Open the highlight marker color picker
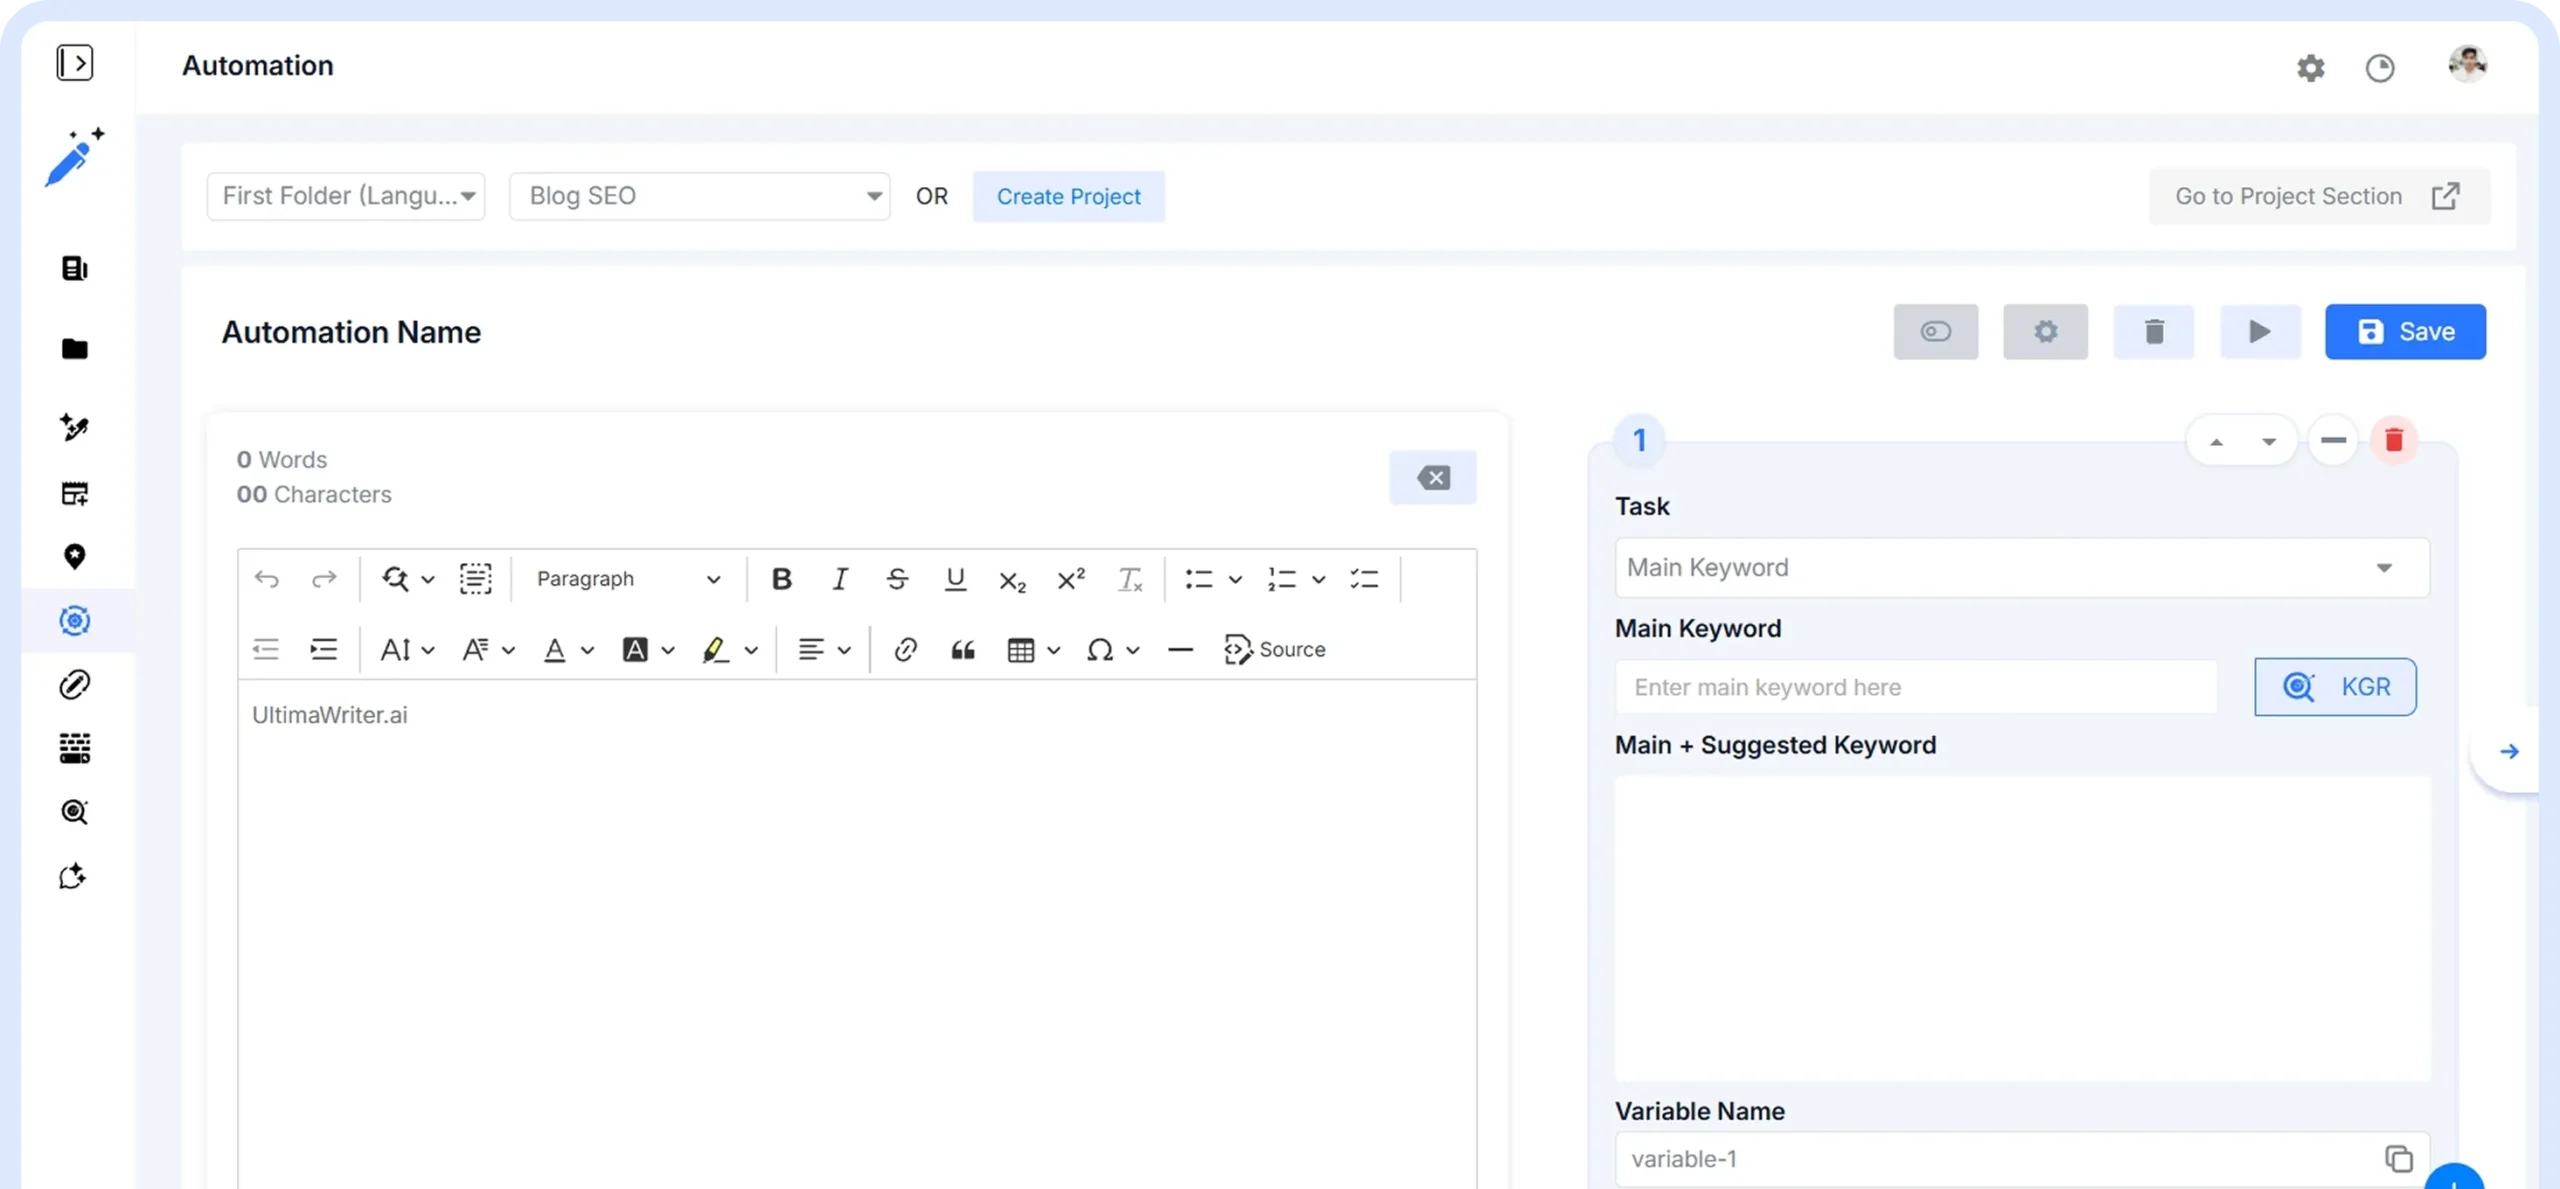Viewport: 2560px width, 1189px height. pos(729,650)
